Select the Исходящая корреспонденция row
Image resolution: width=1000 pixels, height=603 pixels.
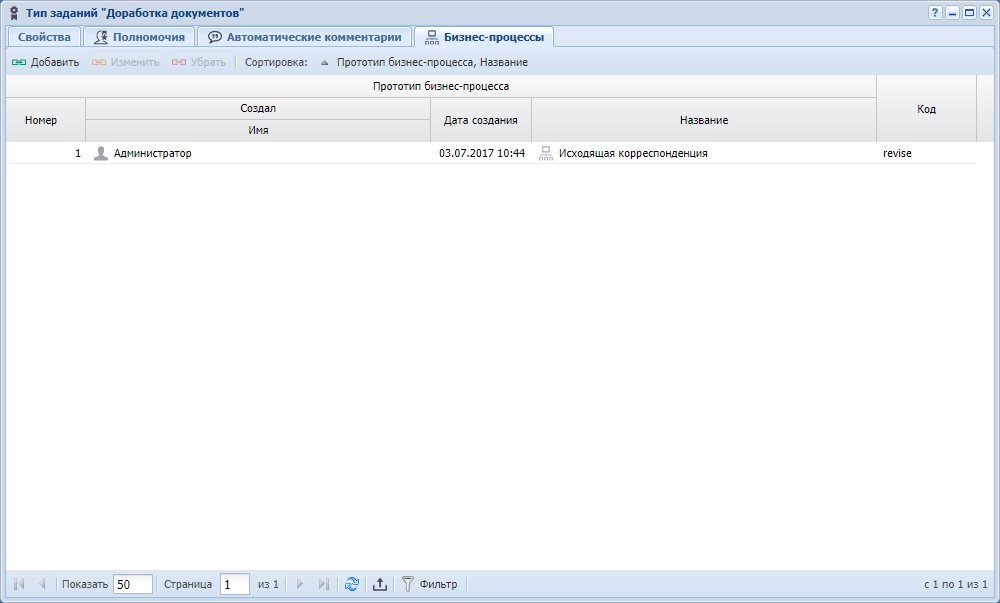tap(491, 153)
